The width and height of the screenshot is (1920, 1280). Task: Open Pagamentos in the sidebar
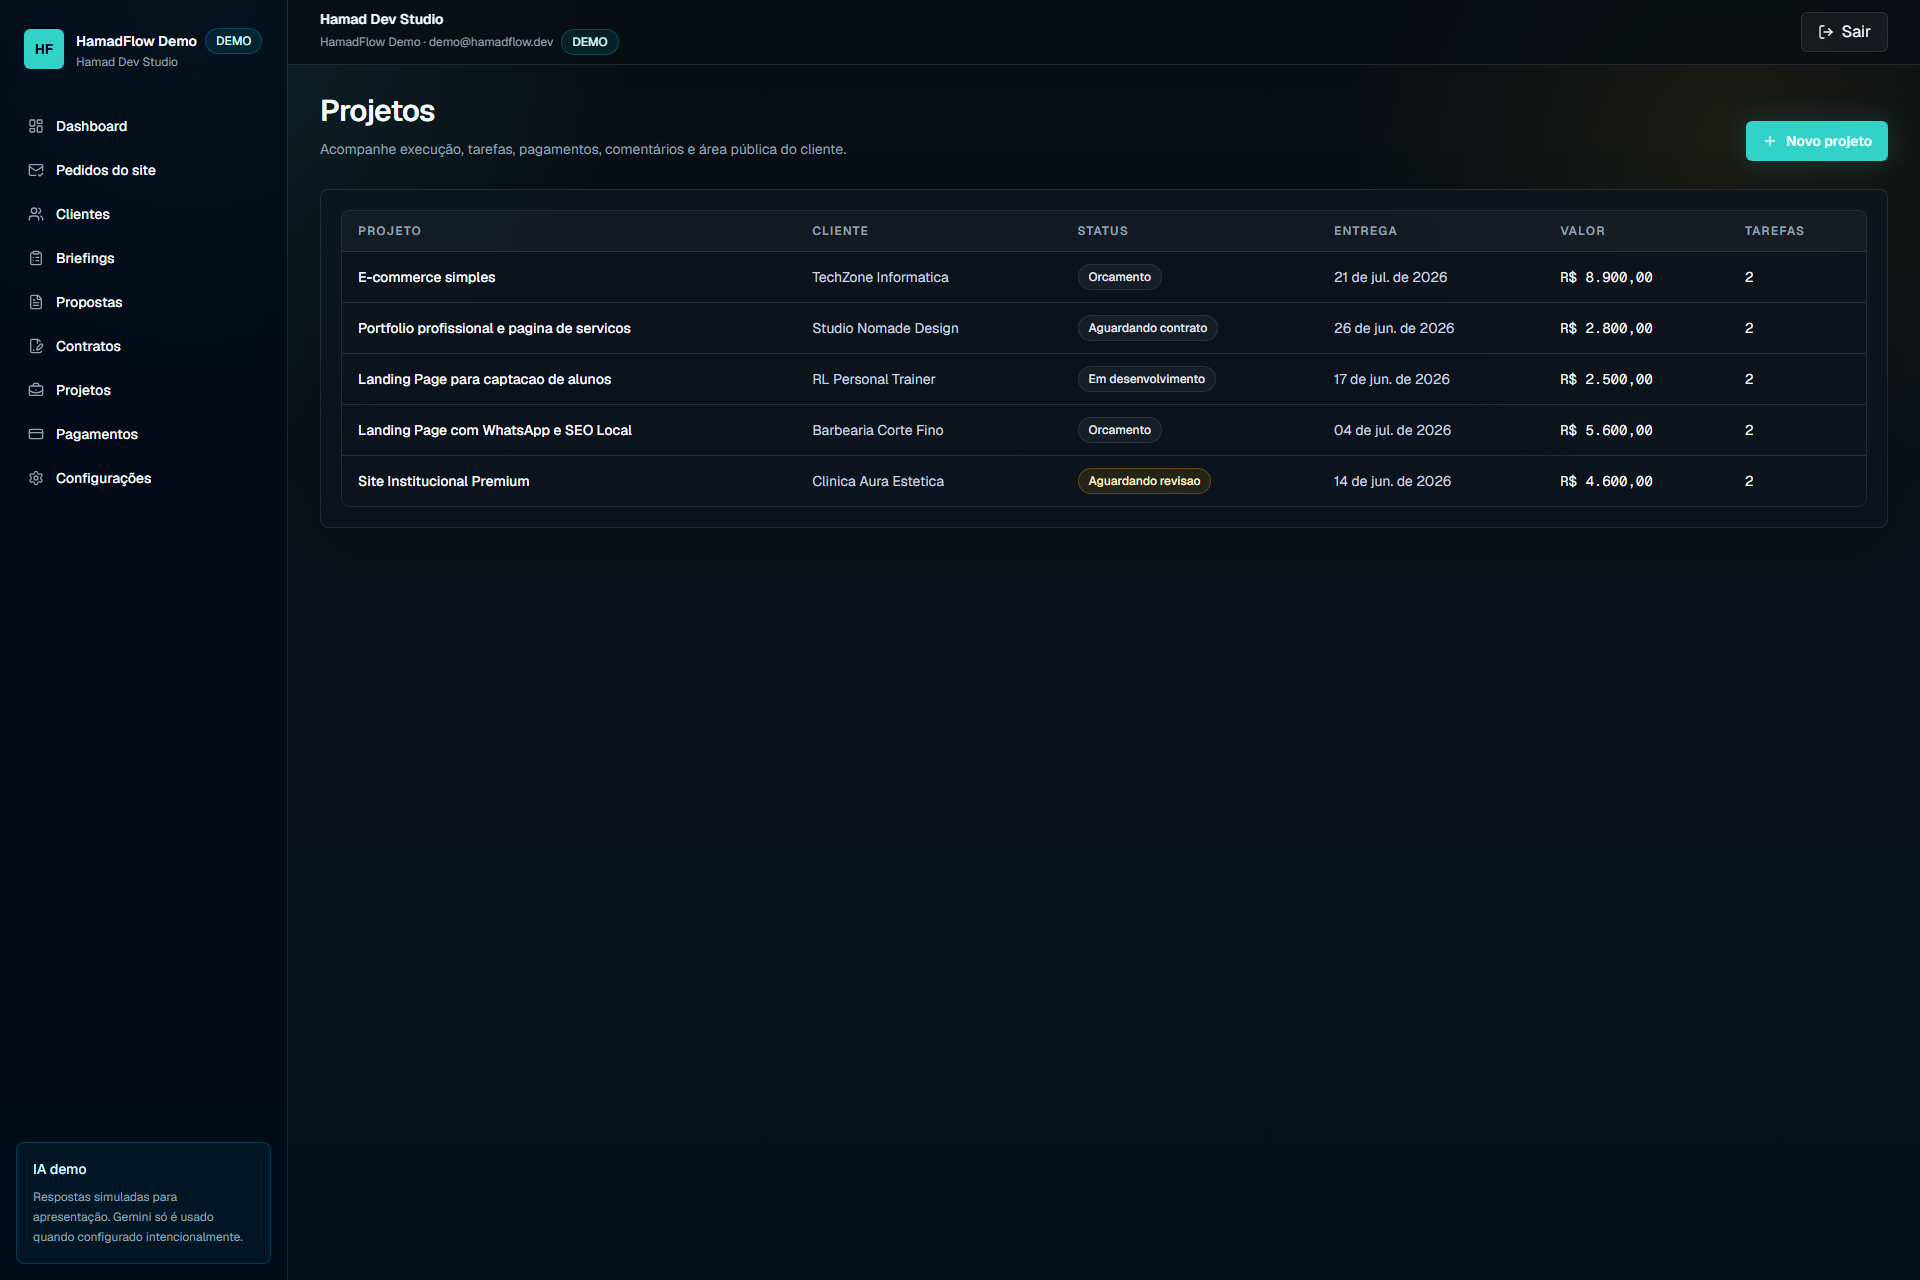(x=143, y=434)
